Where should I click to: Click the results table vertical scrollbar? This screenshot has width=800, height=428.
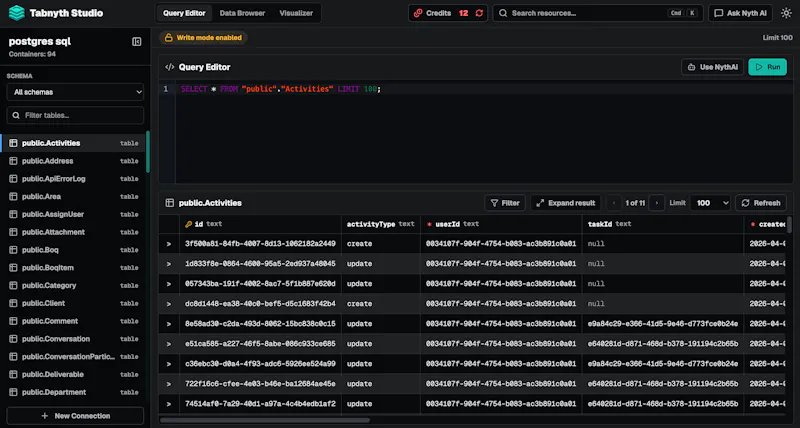pyautogui.click(x=789, y=224)
